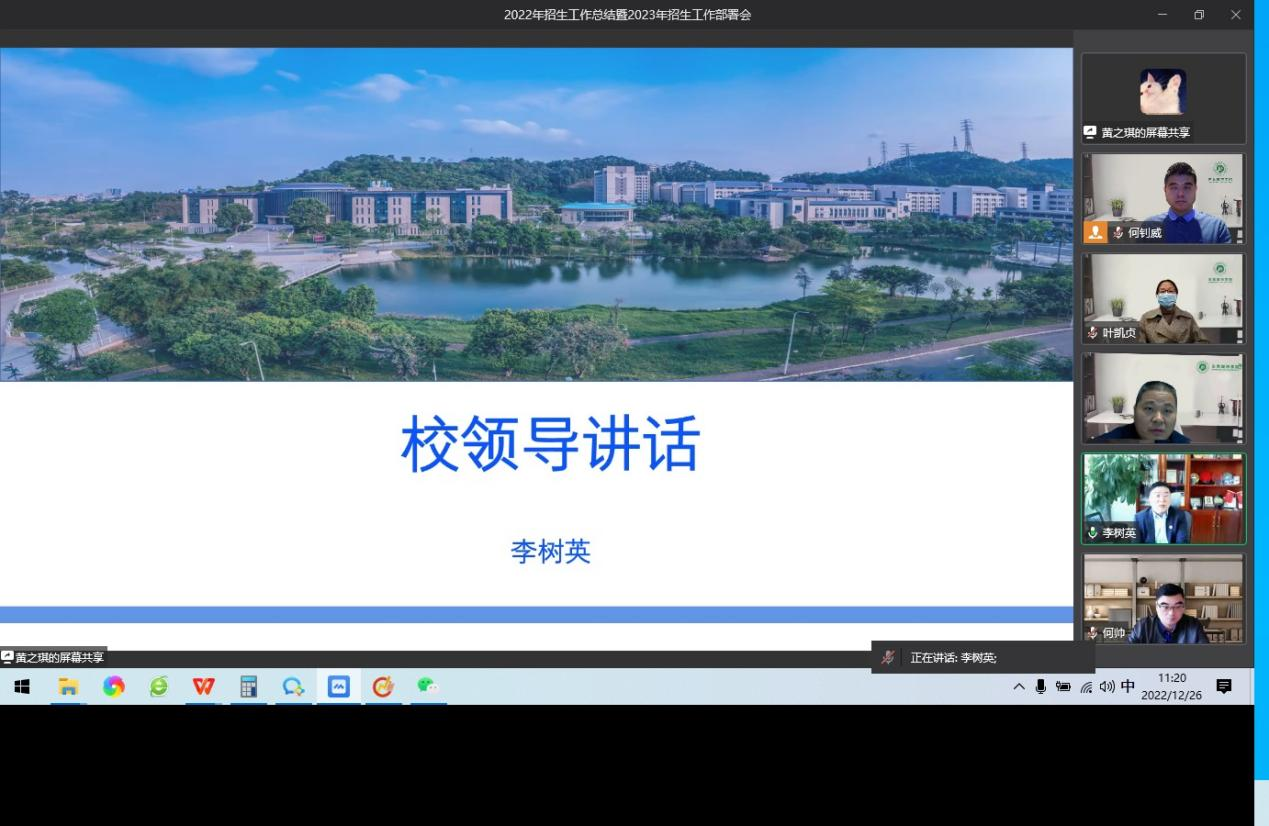Open File Explorer from the taskbar
Screen dimensions: 1269x826
pos(68,686)
